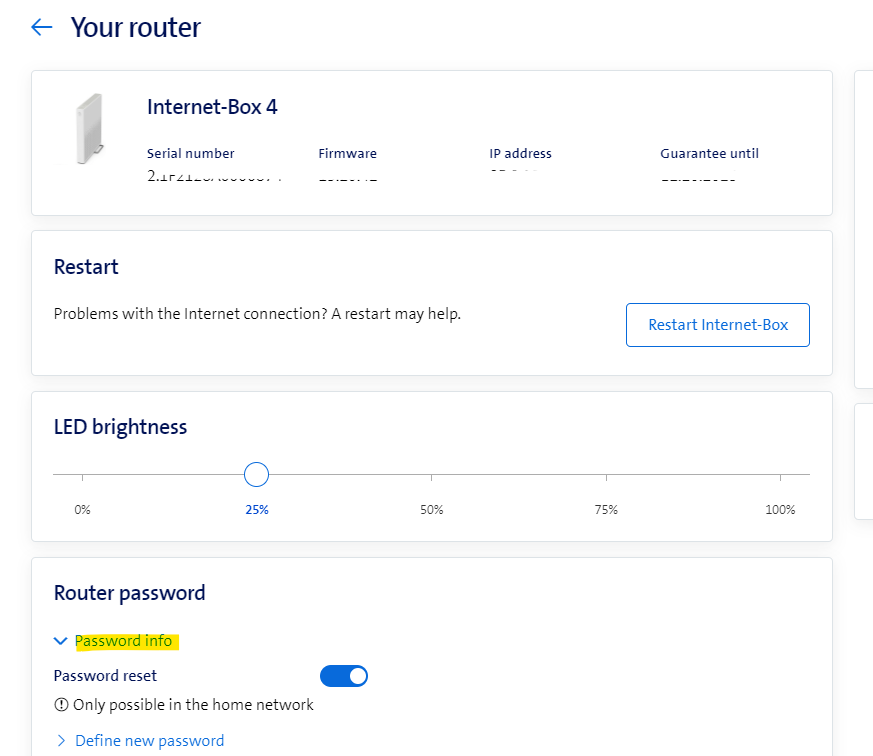Expand the Define new password chevron
Image resolution: width=873 pixels, height=756 pixels.
tap(61, 741)
